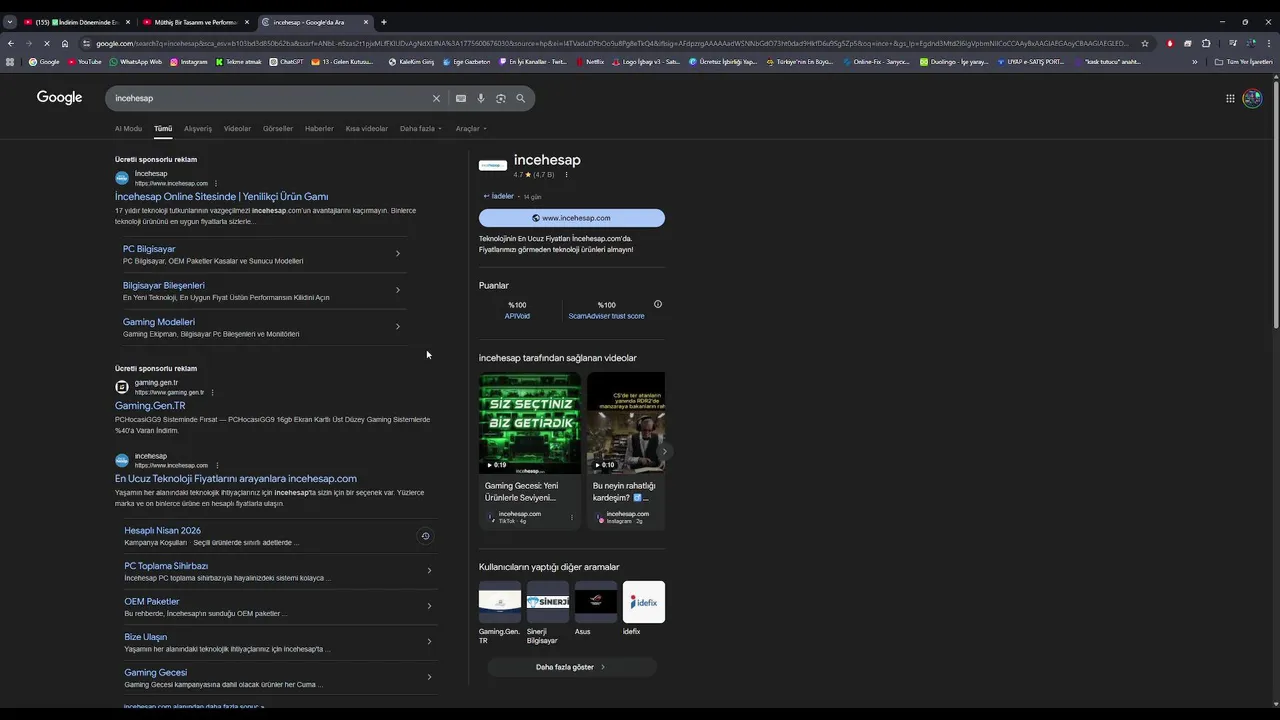Viewport: 1280px width, 720px height.
Task: Open the İadeler returns link
Action: pyautogui.click(x=499, y=196)
